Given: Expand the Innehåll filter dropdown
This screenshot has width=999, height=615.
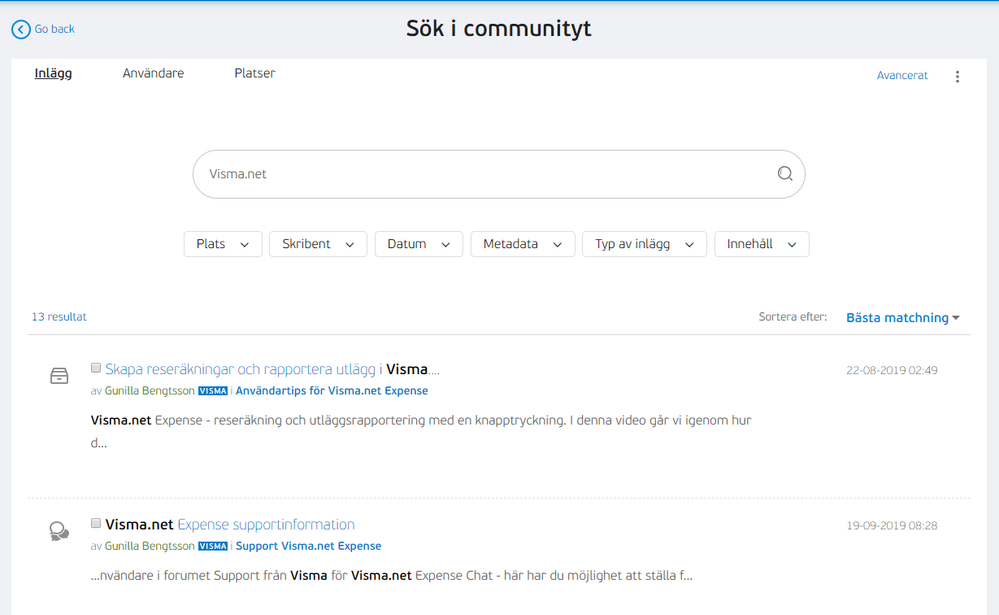Looking at the screenshot, I should (x=761, y=244).
